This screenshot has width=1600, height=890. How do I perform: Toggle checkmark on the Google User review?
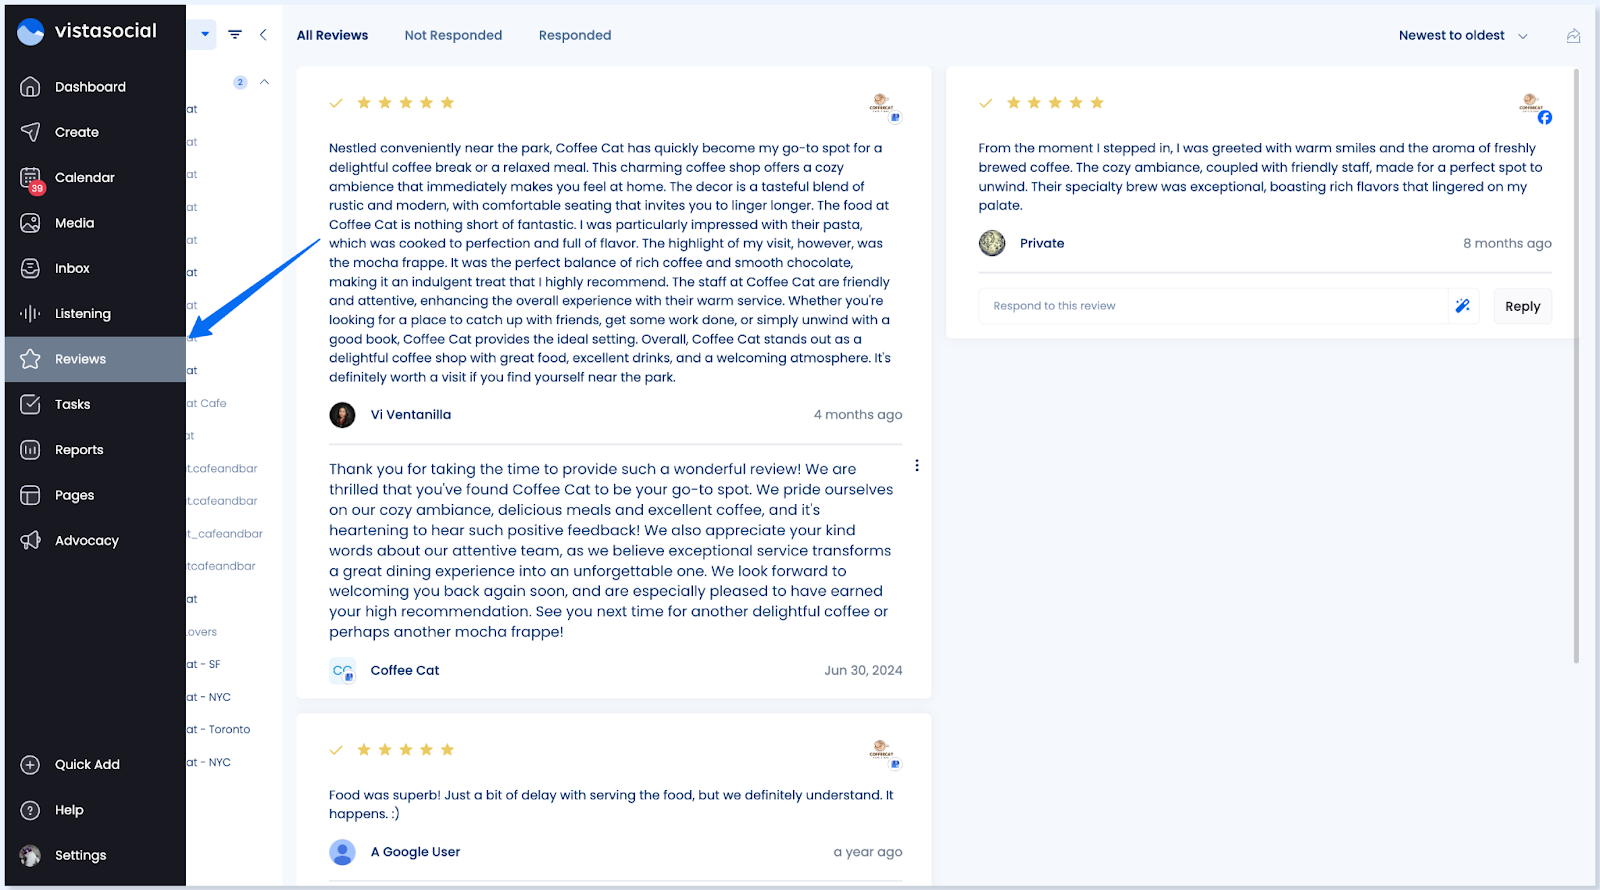[x=336, y=750]
